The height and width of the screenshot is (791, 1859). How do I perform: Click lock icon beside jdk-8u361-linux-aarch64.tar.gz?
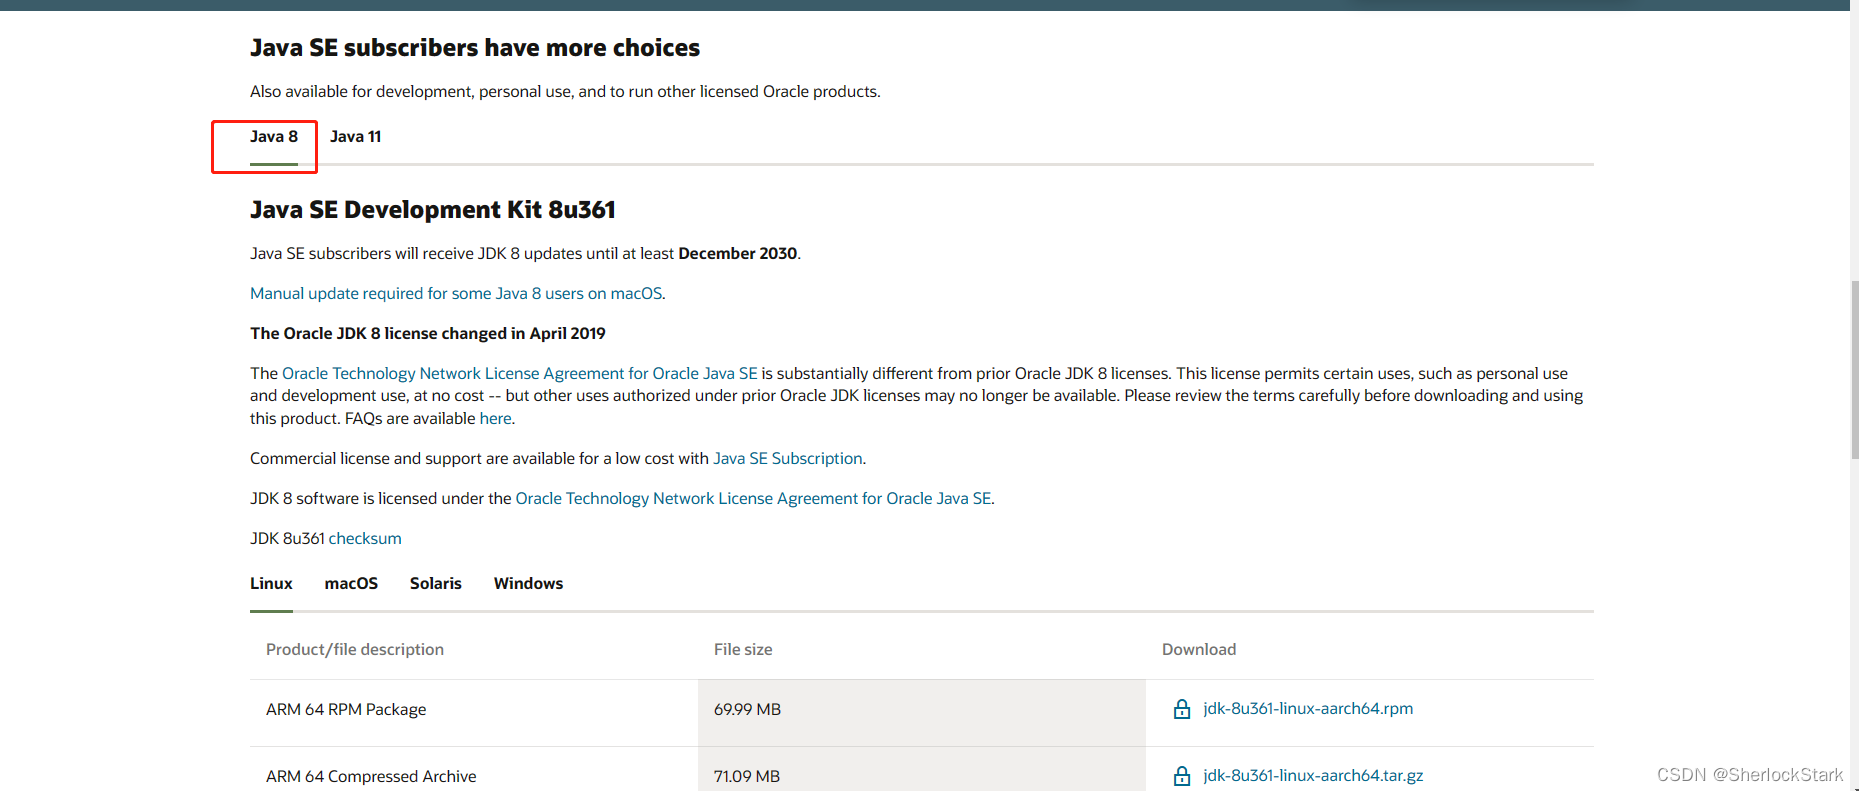point(1182,776)
